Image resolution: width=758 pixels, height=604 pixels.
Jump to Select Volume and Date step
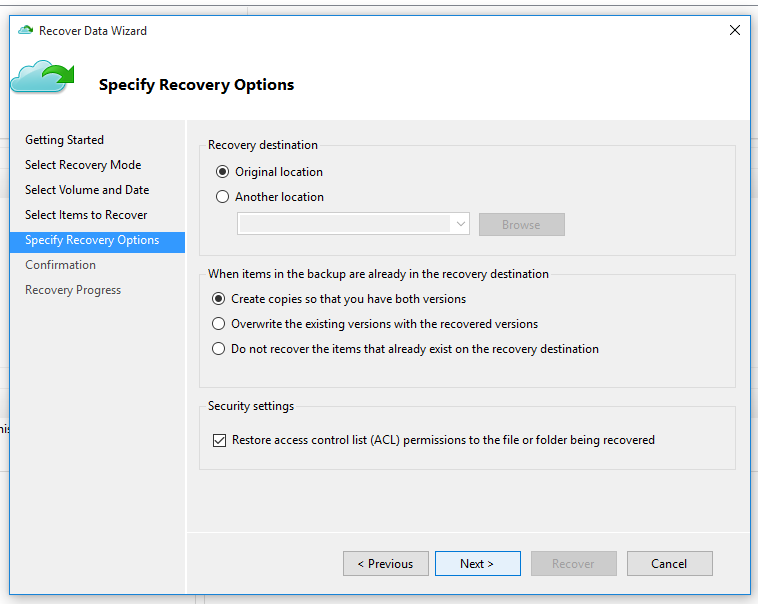(87, 190)
